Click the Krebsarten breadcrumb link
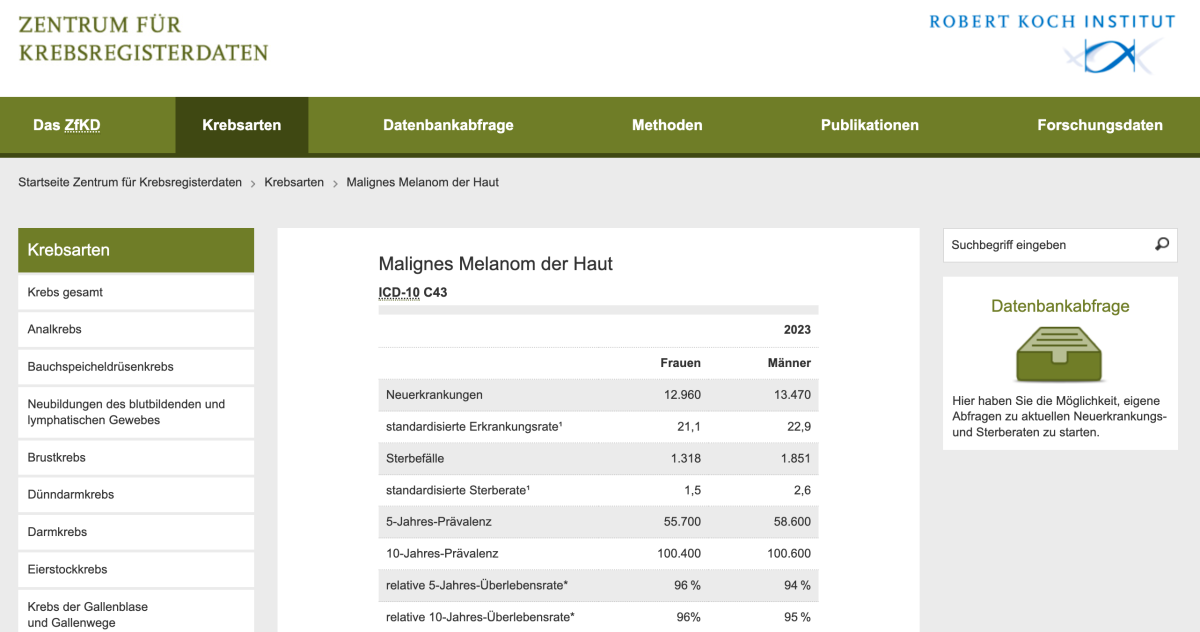 [294, 182]
